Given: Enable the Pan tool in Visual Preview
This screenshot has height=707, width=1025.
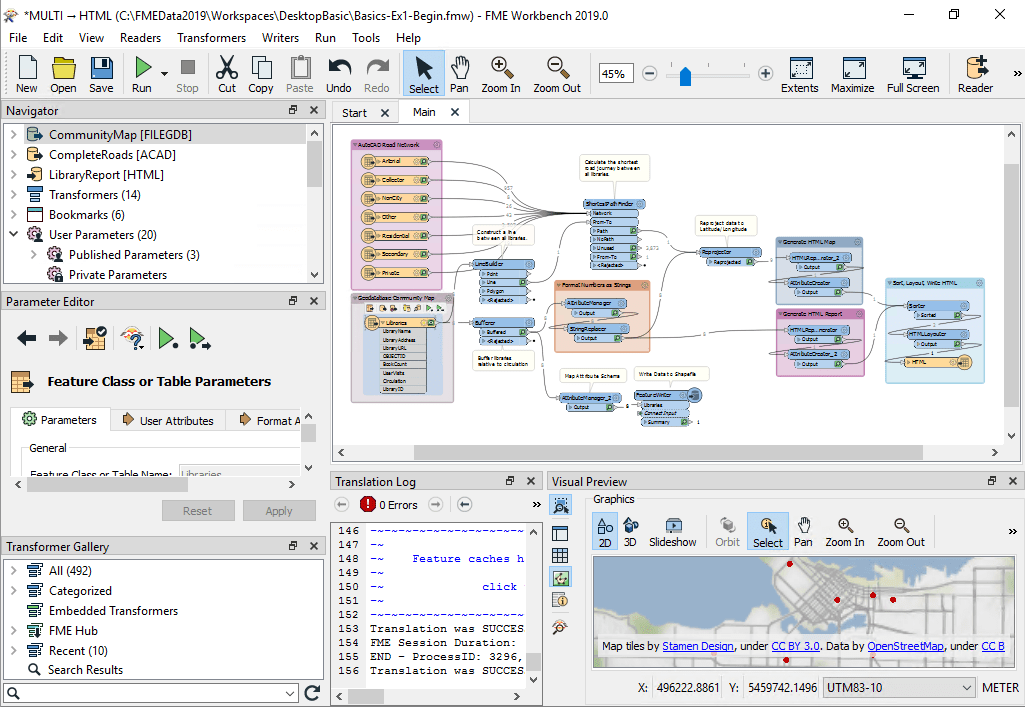Looking at the screenshot, I should [805, 531].
